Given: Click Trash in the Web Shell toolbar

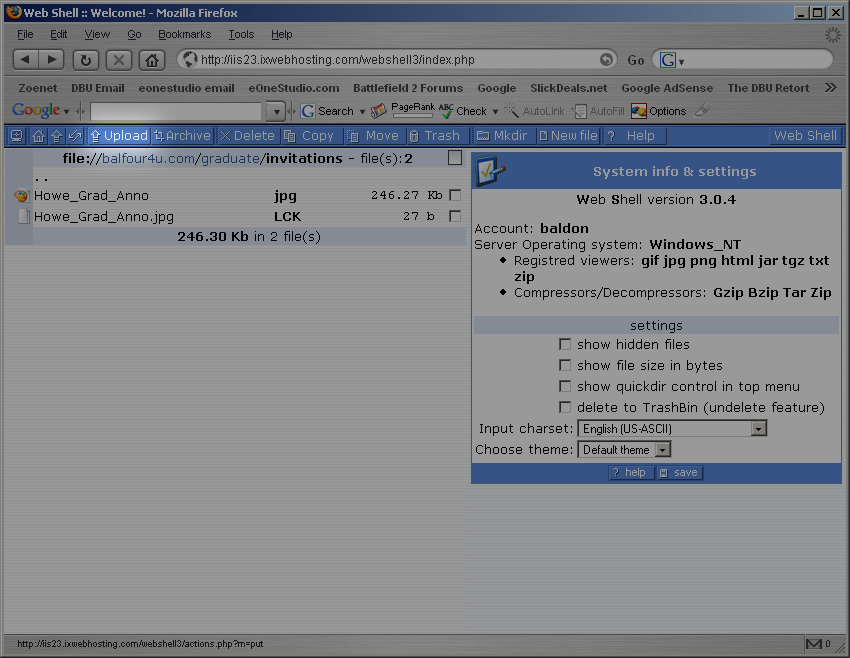Looking at the screenshot, I should point(435,136).
